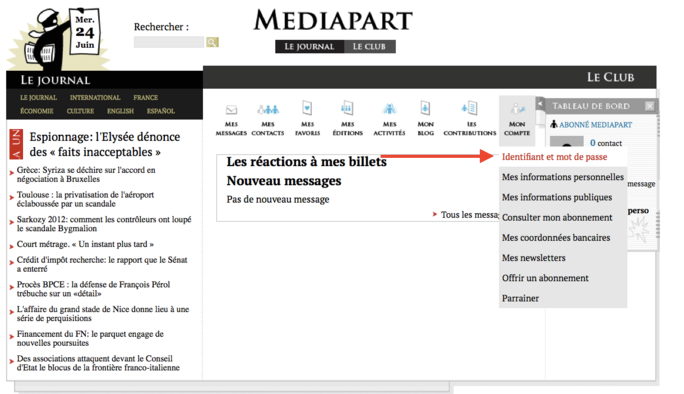Open the Mon Blog icon

point(425,108)
